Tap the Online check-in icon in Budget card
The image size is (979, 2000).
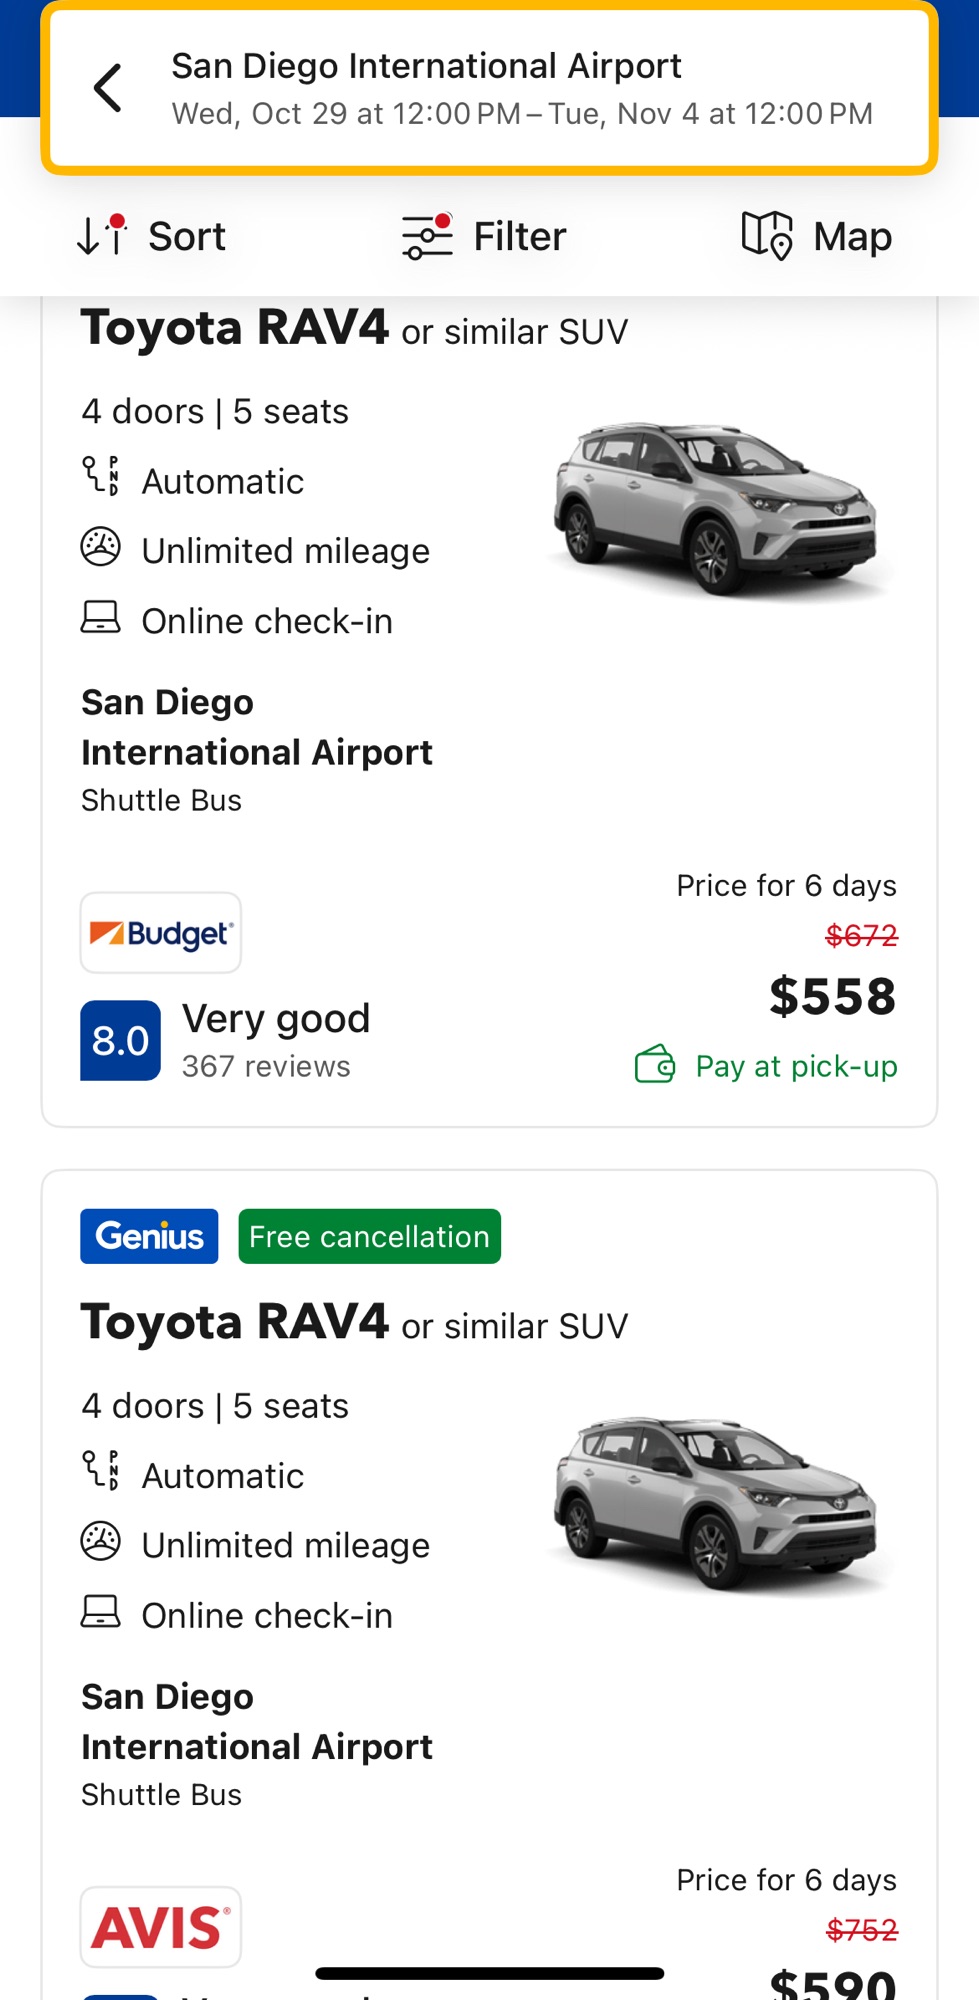[100, 618]
